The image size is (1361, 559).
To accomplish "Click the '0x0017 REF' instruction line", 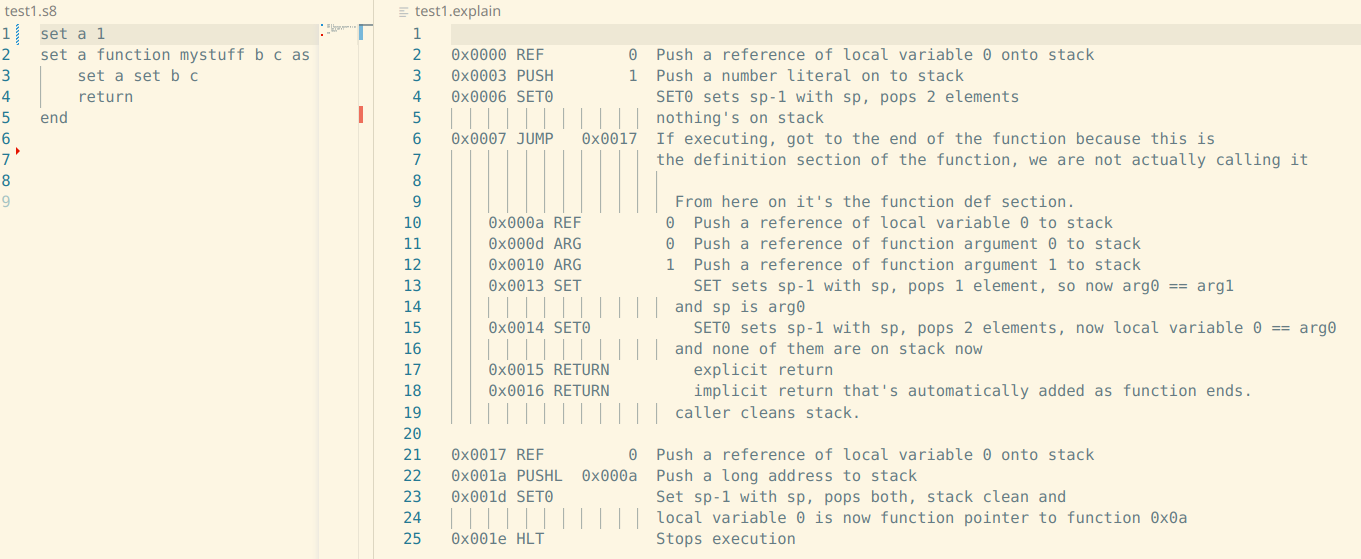I will click(773, 454).
